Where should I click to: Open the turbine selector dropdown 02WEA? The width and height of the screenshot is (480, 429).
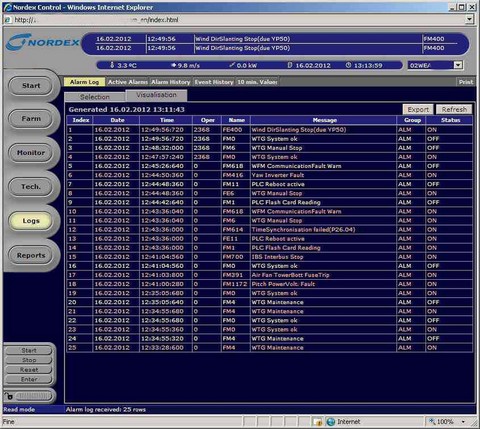(x=458, y=65)
